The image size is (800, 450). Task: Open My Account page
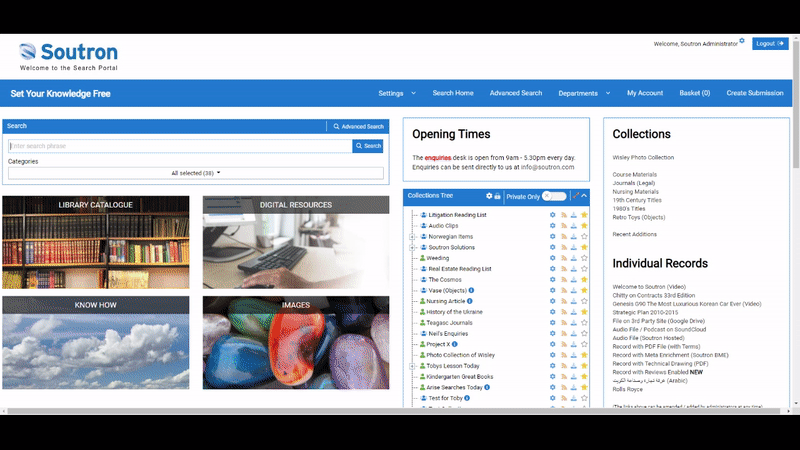645,93
